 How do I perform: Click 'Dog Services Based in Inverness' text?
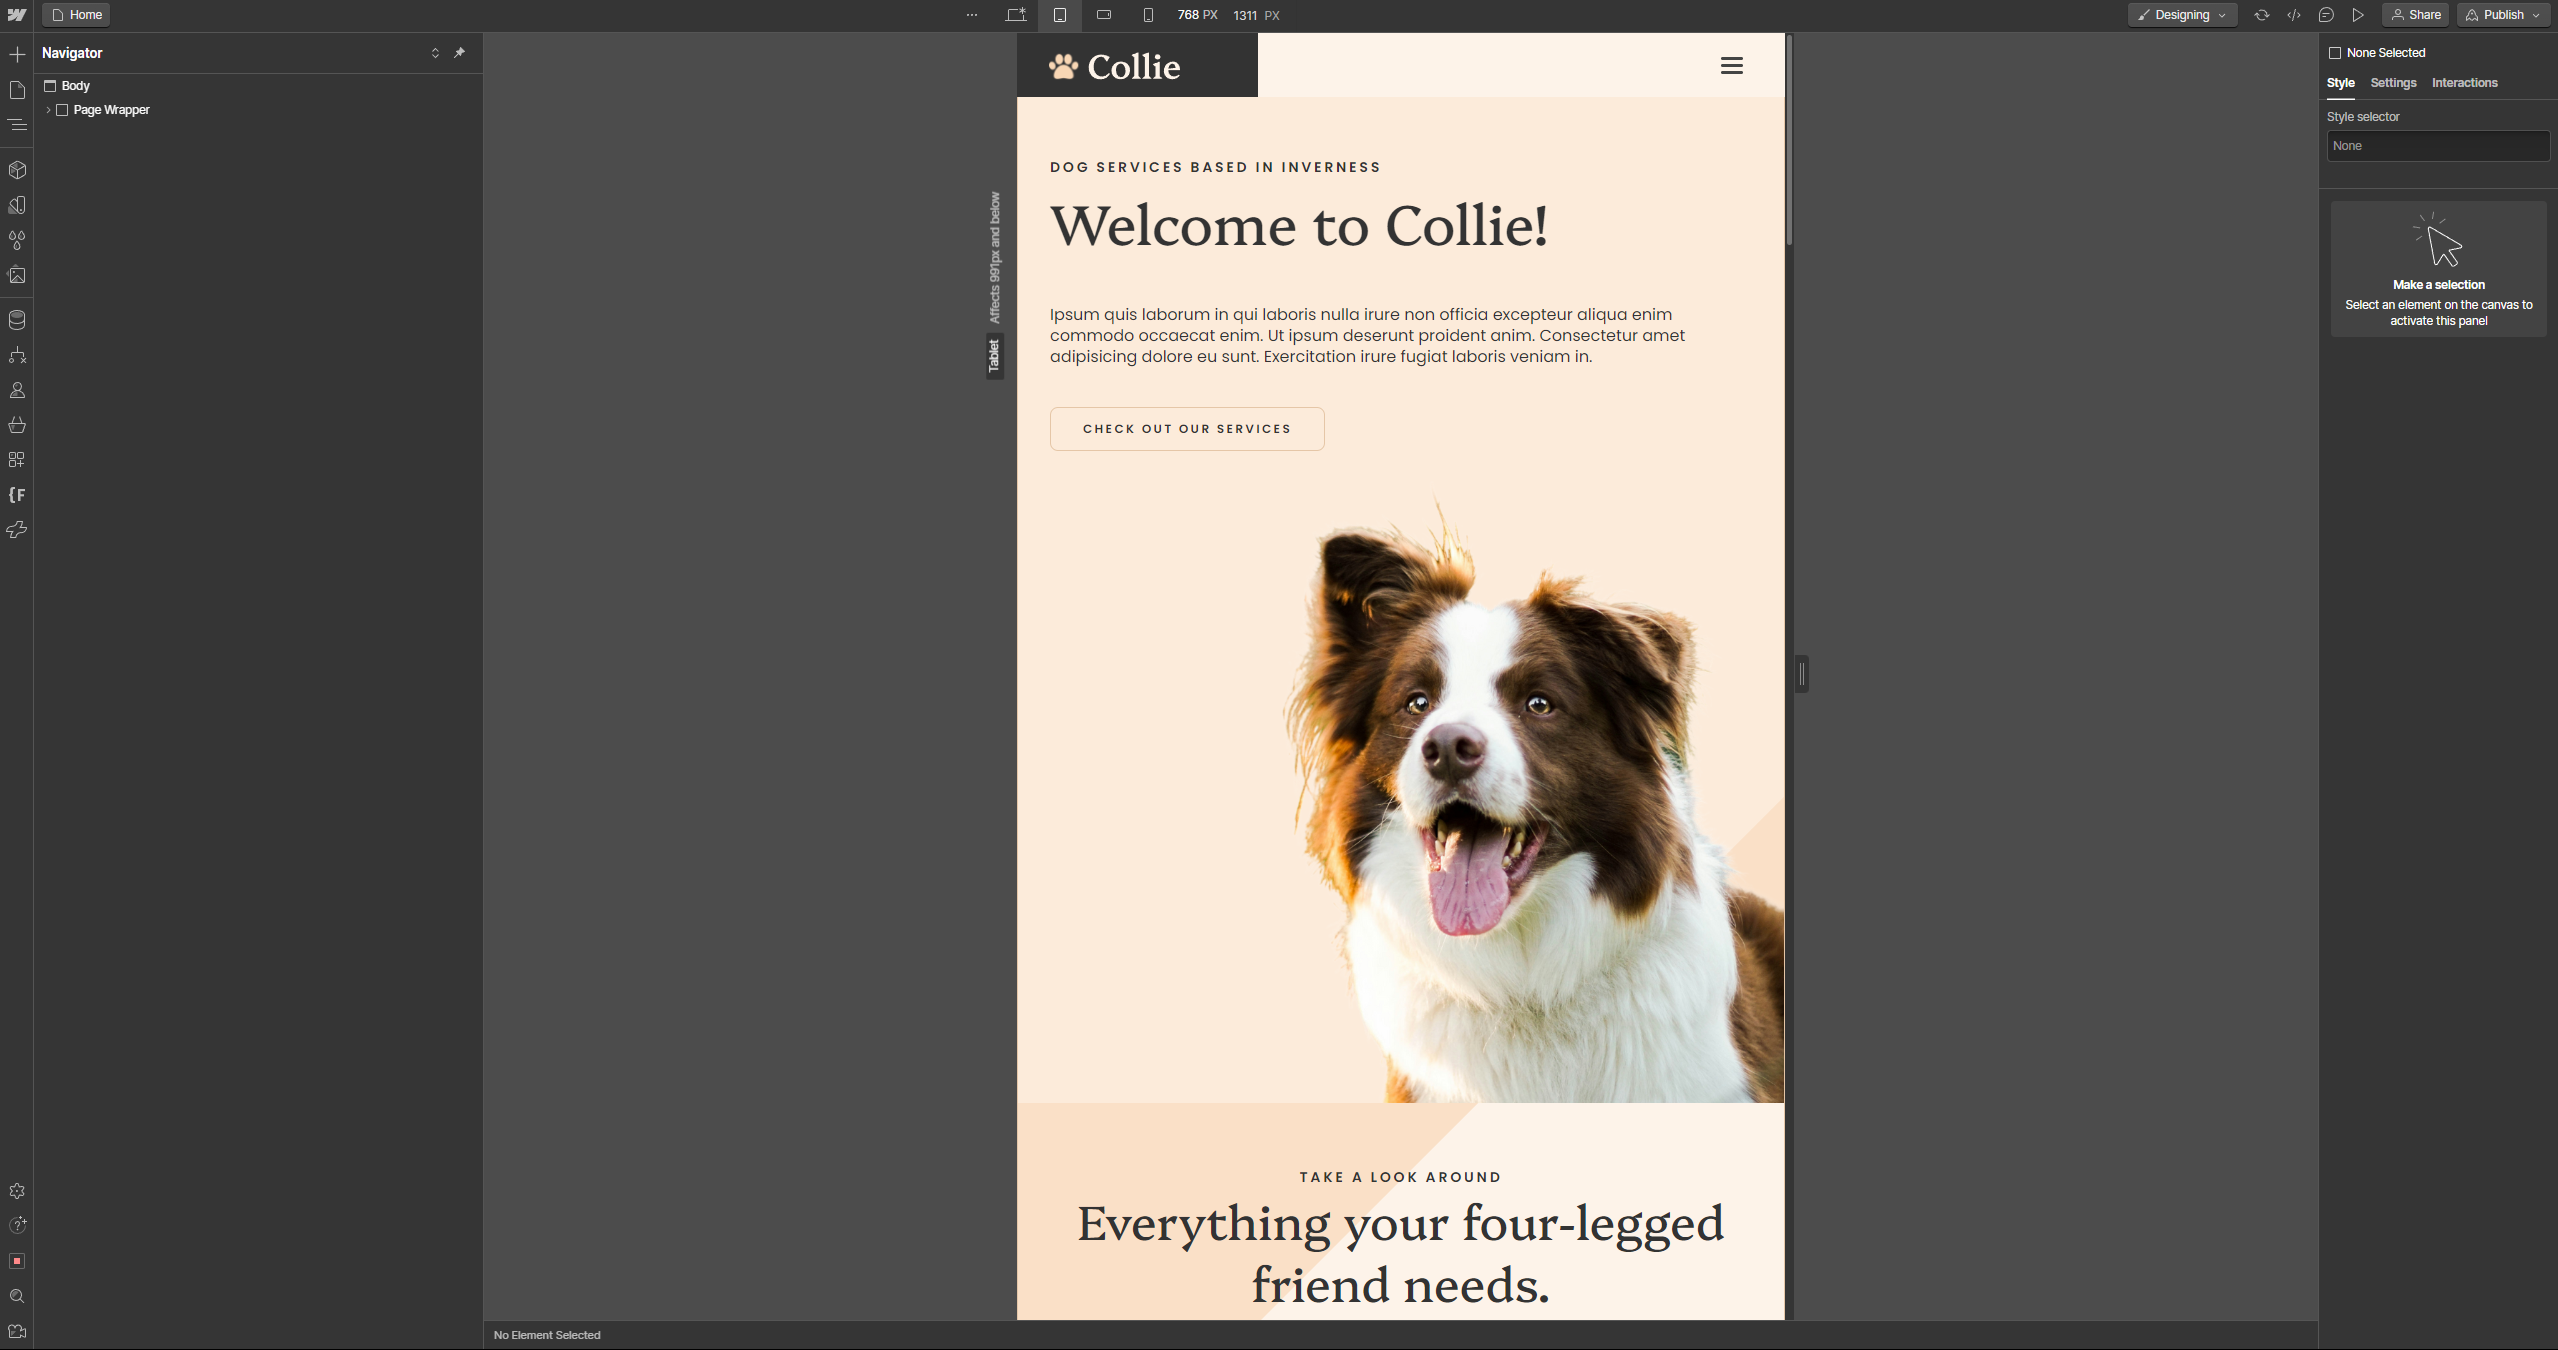(x=1215, y=167)
